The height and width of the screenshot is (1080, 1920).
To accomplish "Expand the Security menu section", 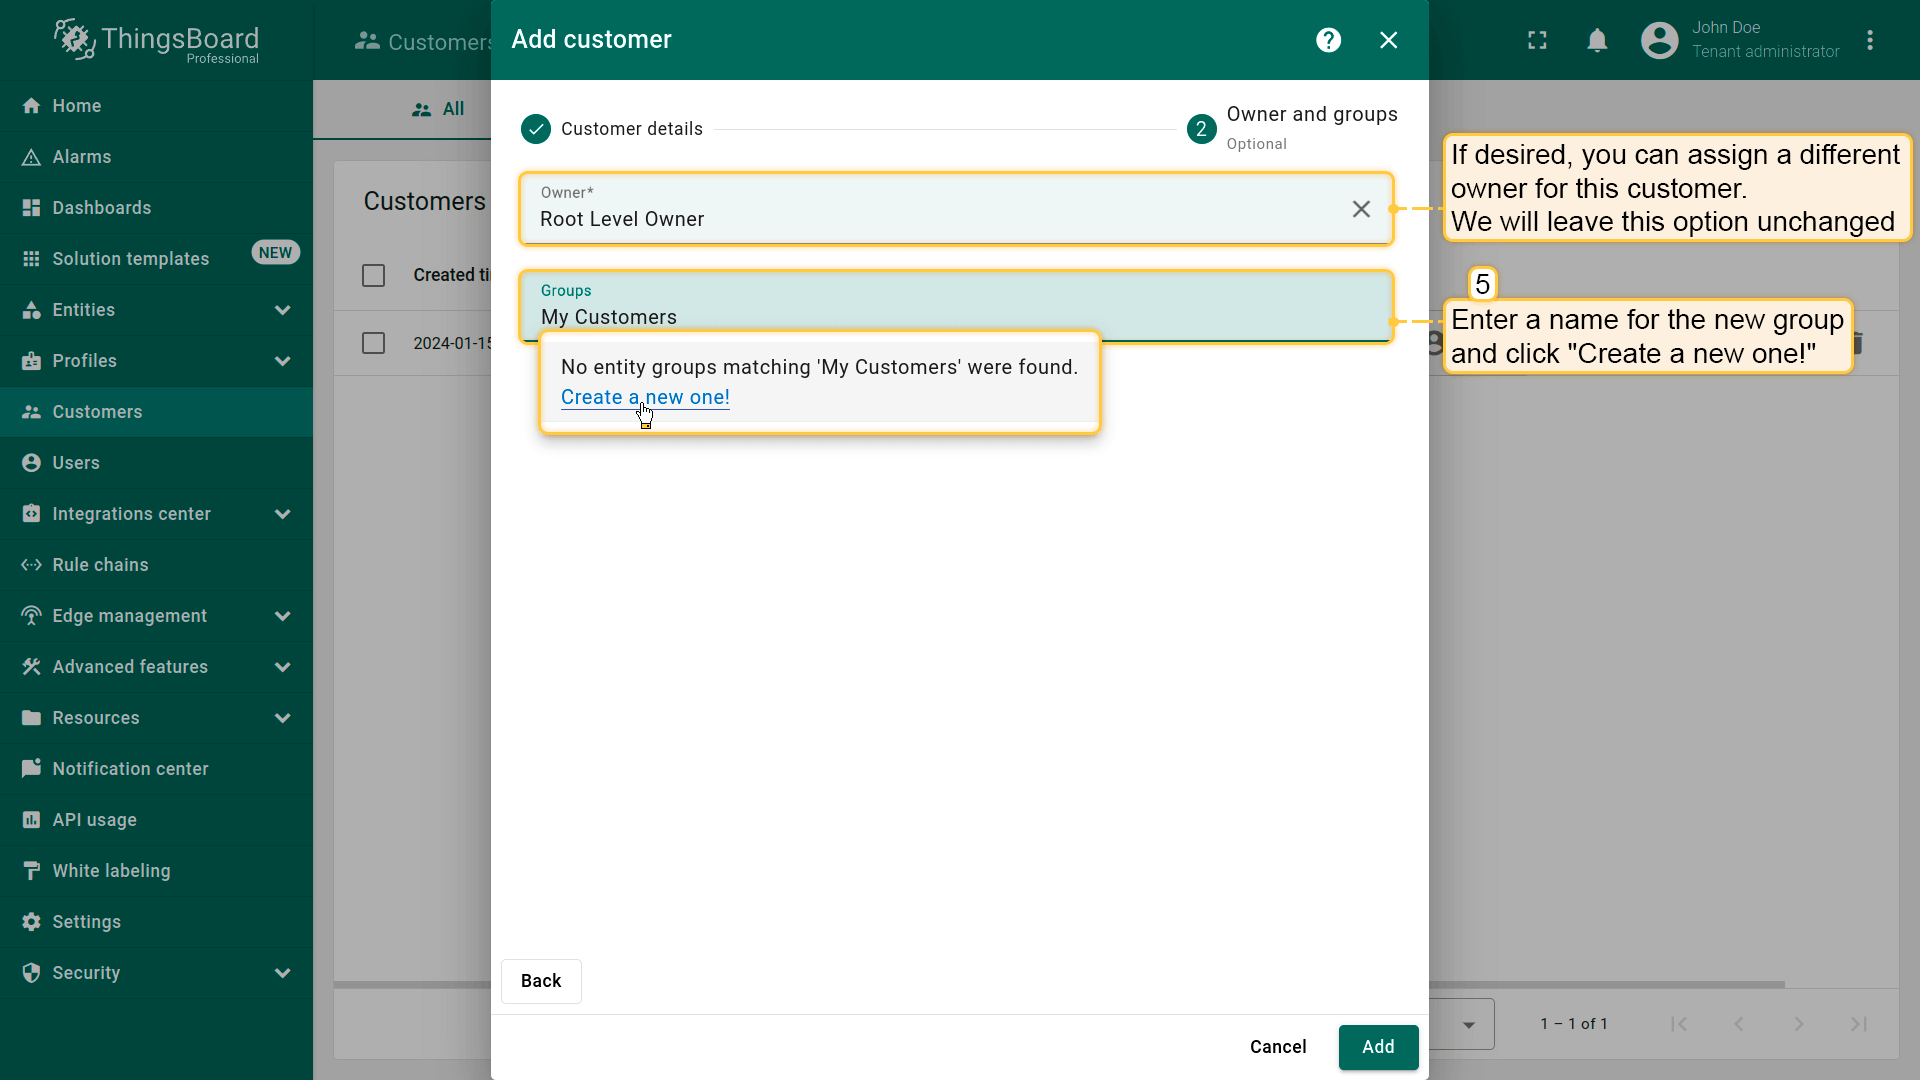I will coord(282,973).
